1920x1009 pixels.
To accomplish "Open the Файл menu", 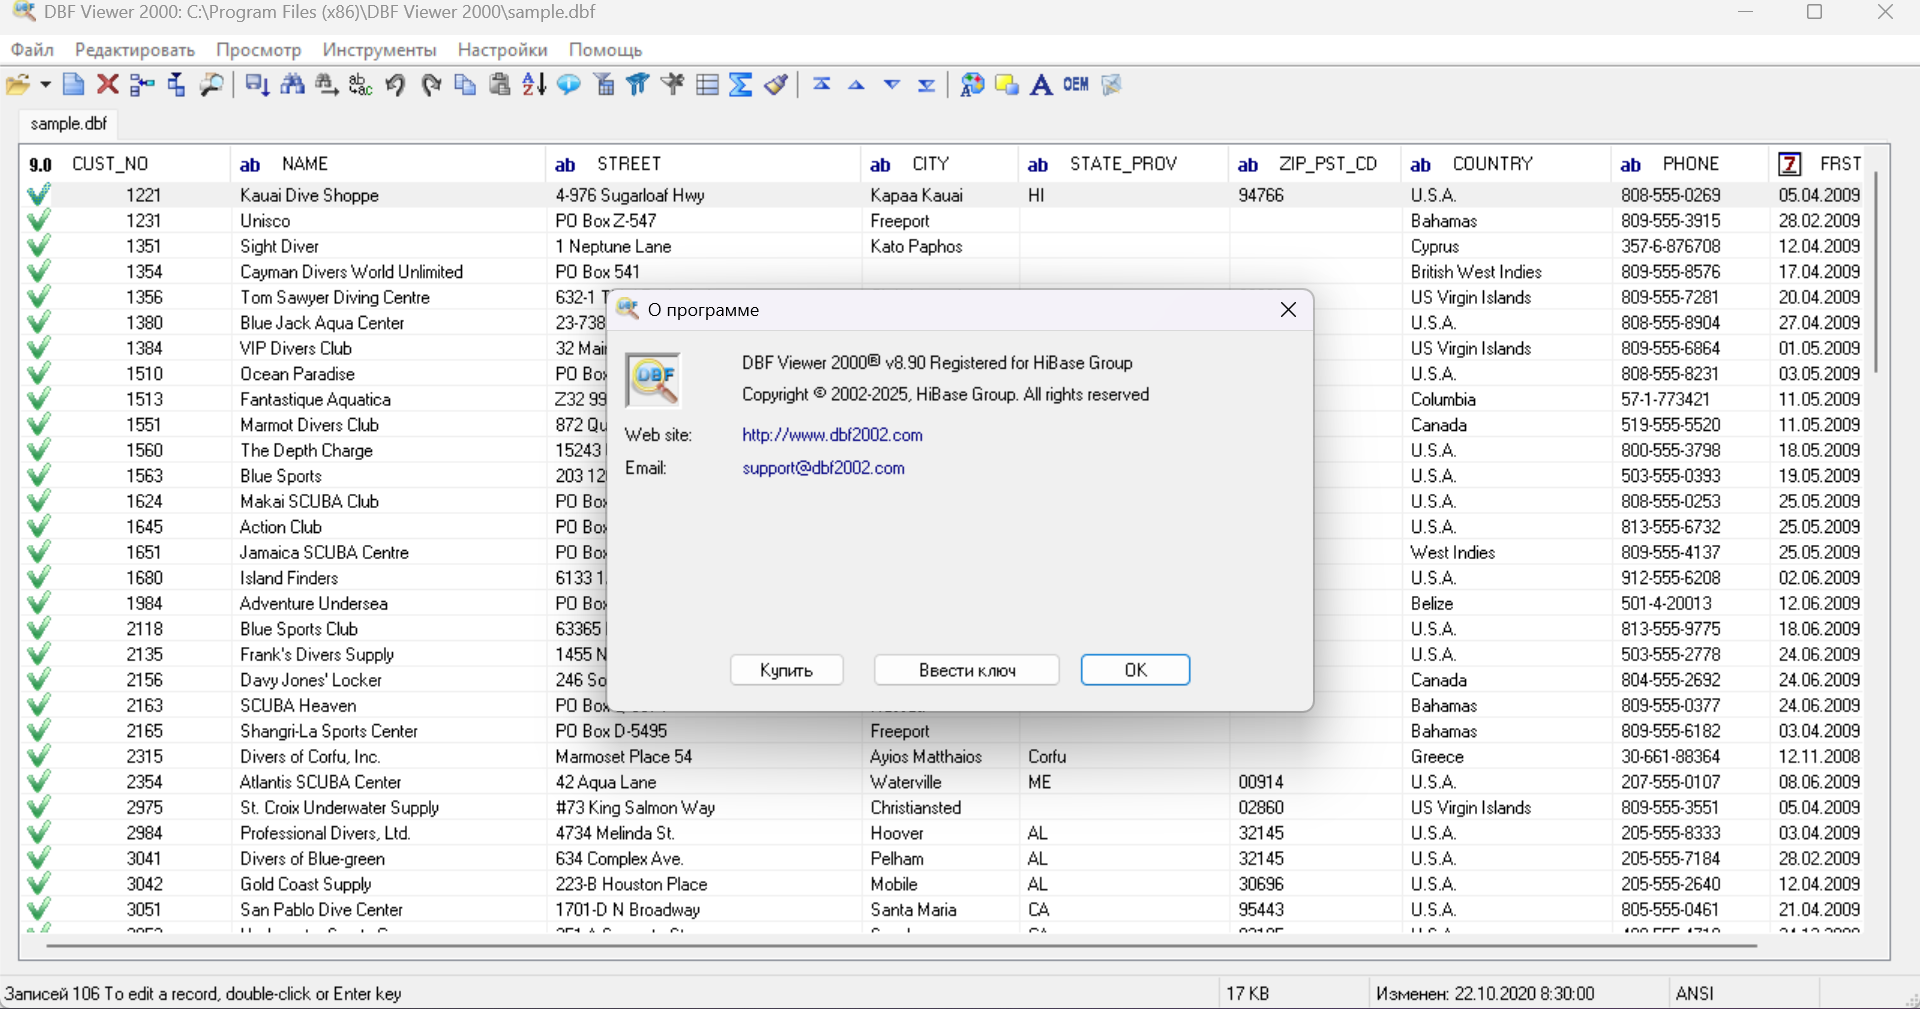I will pos(32,50).
